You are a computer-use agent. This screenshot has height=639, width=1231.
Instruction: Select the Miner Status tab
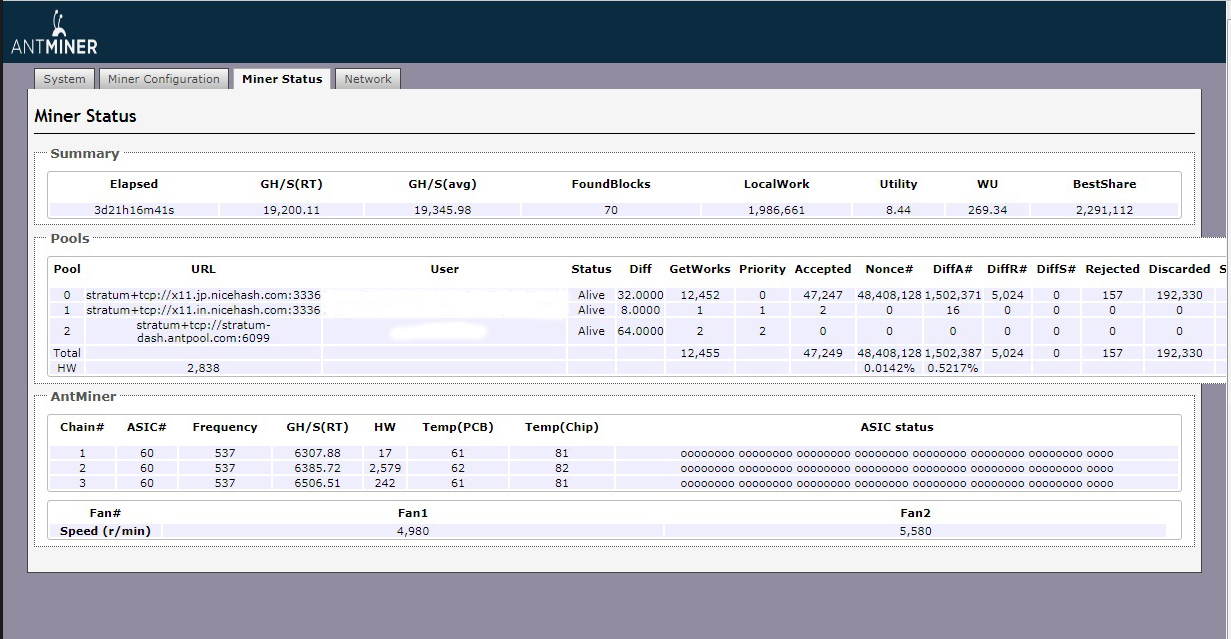coord(282,79)
